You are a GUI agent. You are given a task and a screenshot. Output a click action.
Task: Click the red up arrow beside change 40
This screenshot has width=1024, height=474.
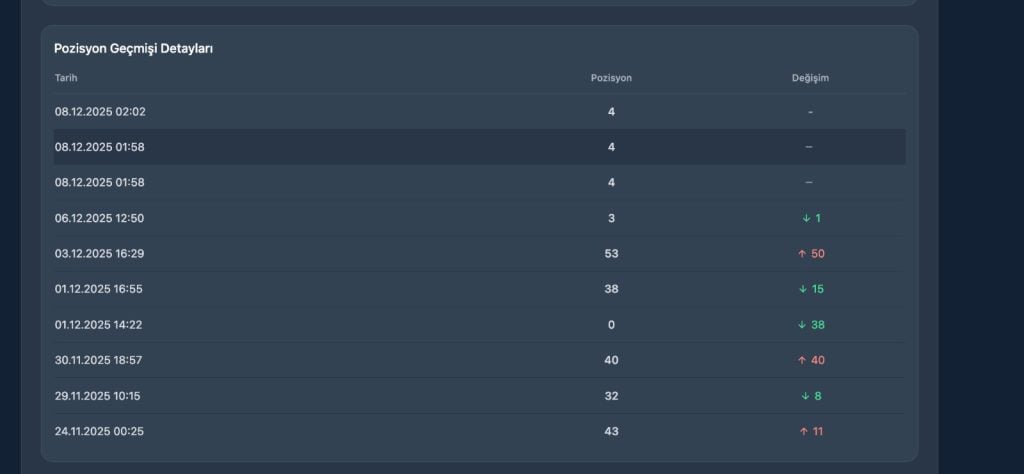[802, 360]
